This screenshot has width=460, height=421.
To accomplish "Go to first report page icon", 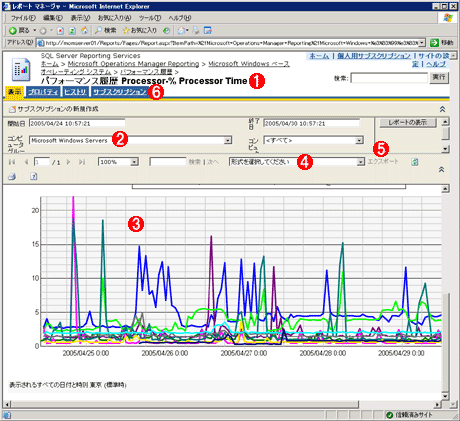I will pyautogui.click(x=12, y=162).
